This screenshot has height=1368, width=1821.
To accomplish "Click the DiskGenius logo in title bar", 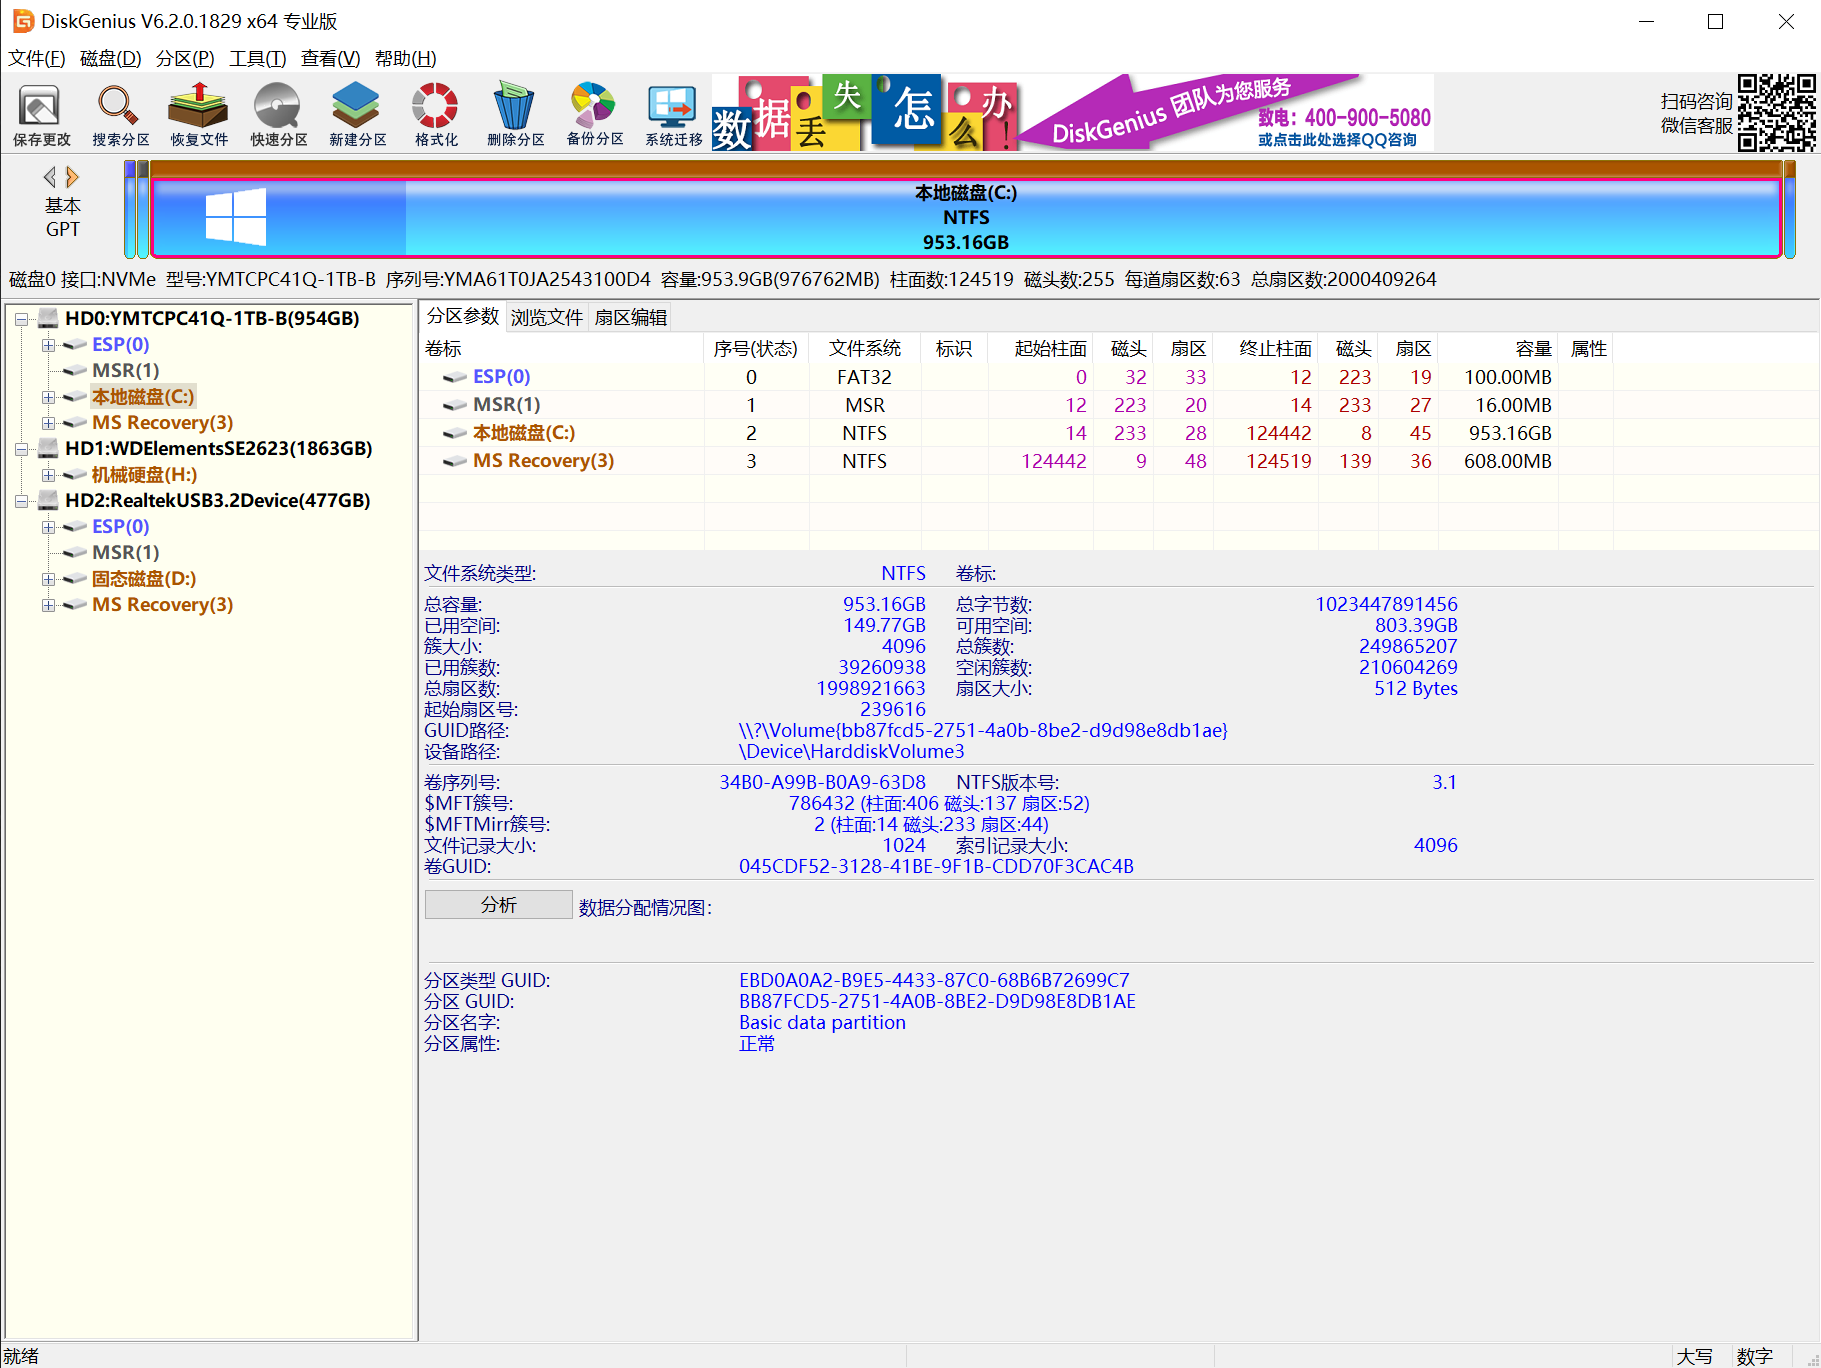I will [23, 21].
